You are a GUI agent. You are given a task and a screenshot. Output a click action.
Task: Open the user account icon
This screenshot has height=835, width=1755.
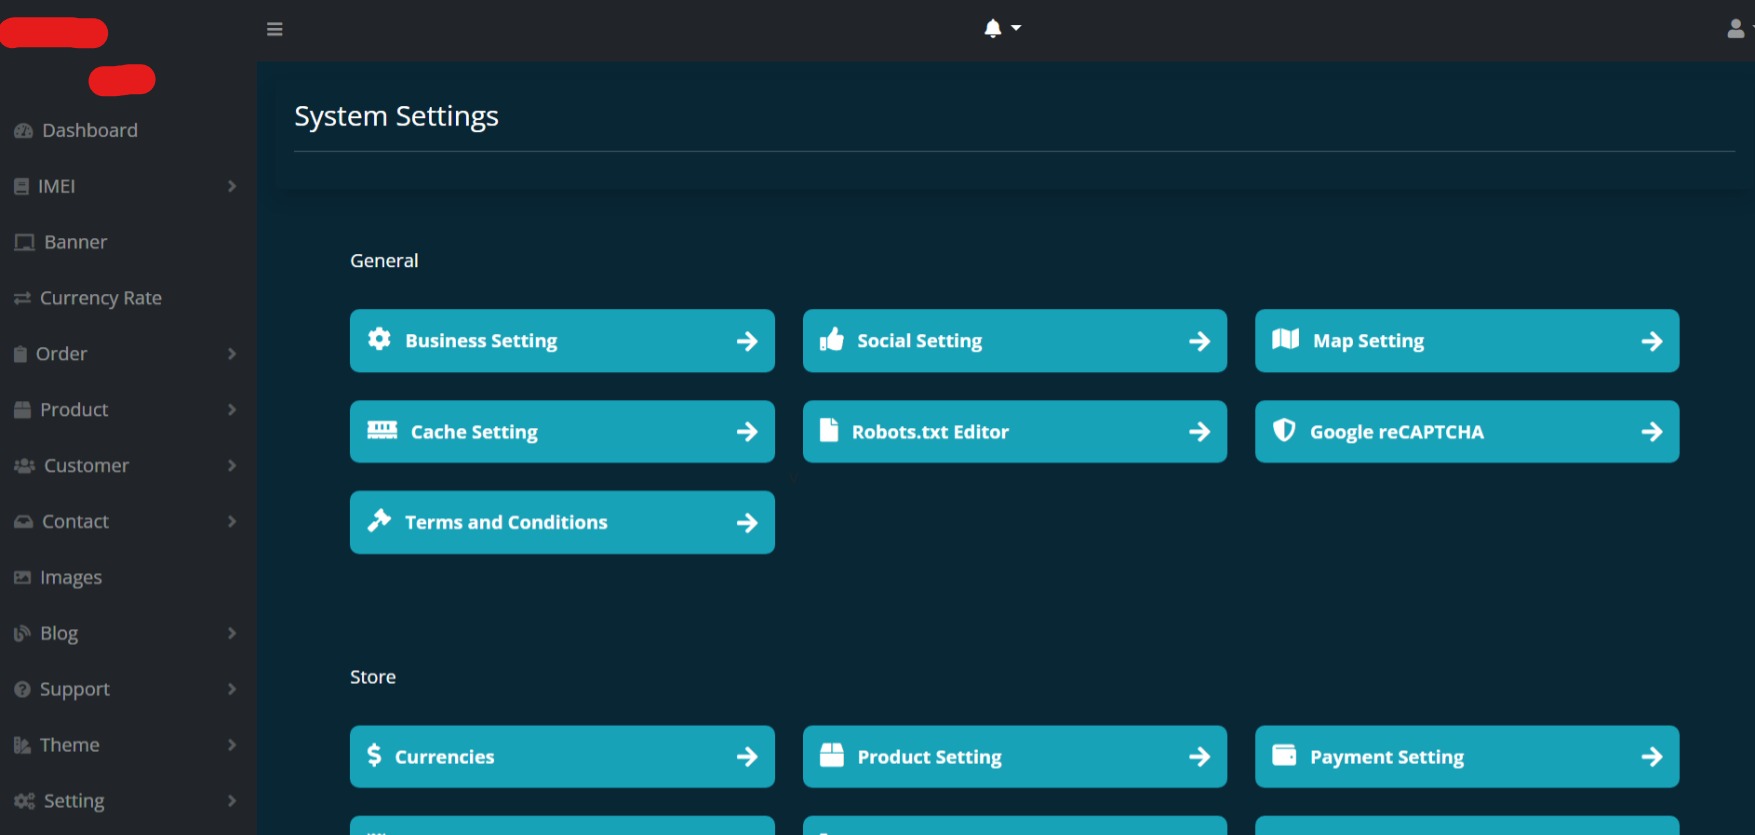coord(1736,29)
